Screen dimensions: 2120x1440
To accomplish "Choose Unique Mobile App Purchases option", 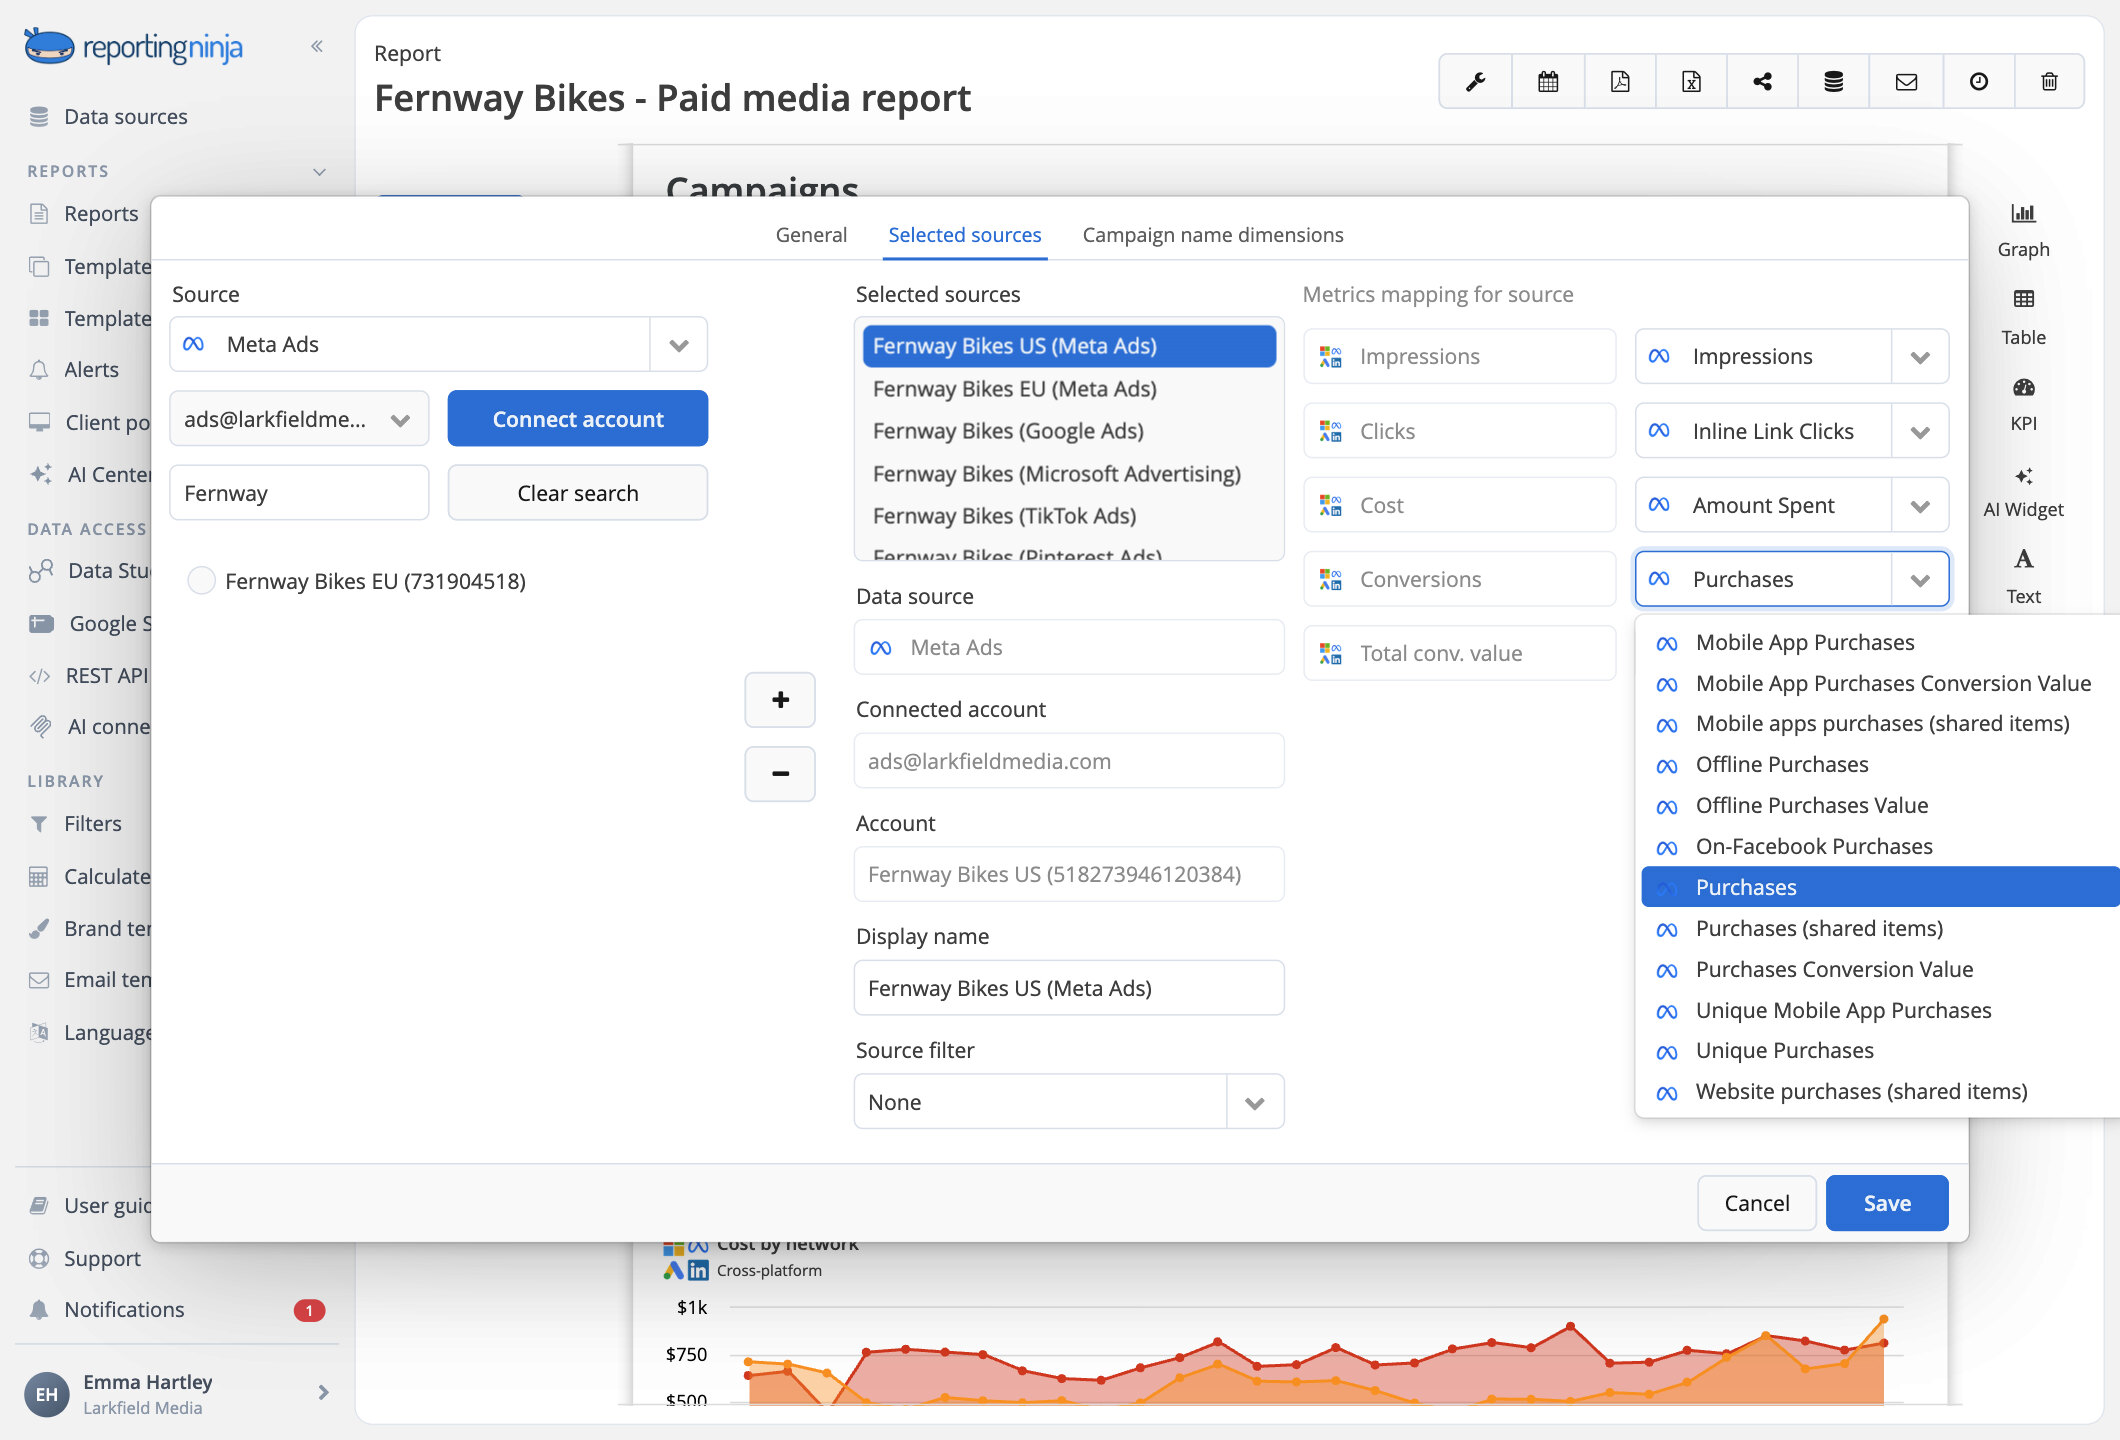I will click(x=1880, y=1010).
